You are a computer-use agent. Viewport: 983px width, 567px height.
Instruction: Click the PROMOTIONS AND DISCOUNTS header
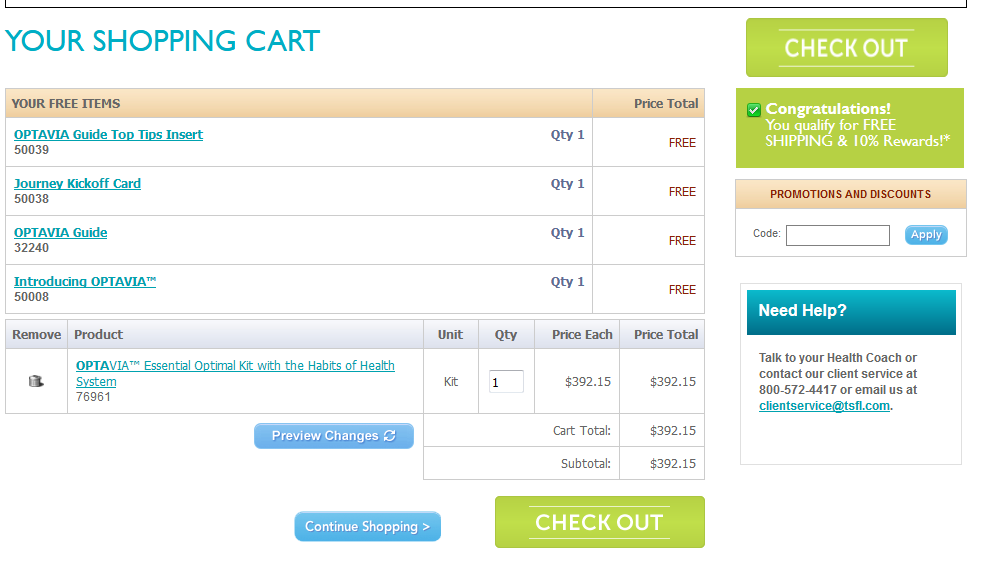pos(850,194)
